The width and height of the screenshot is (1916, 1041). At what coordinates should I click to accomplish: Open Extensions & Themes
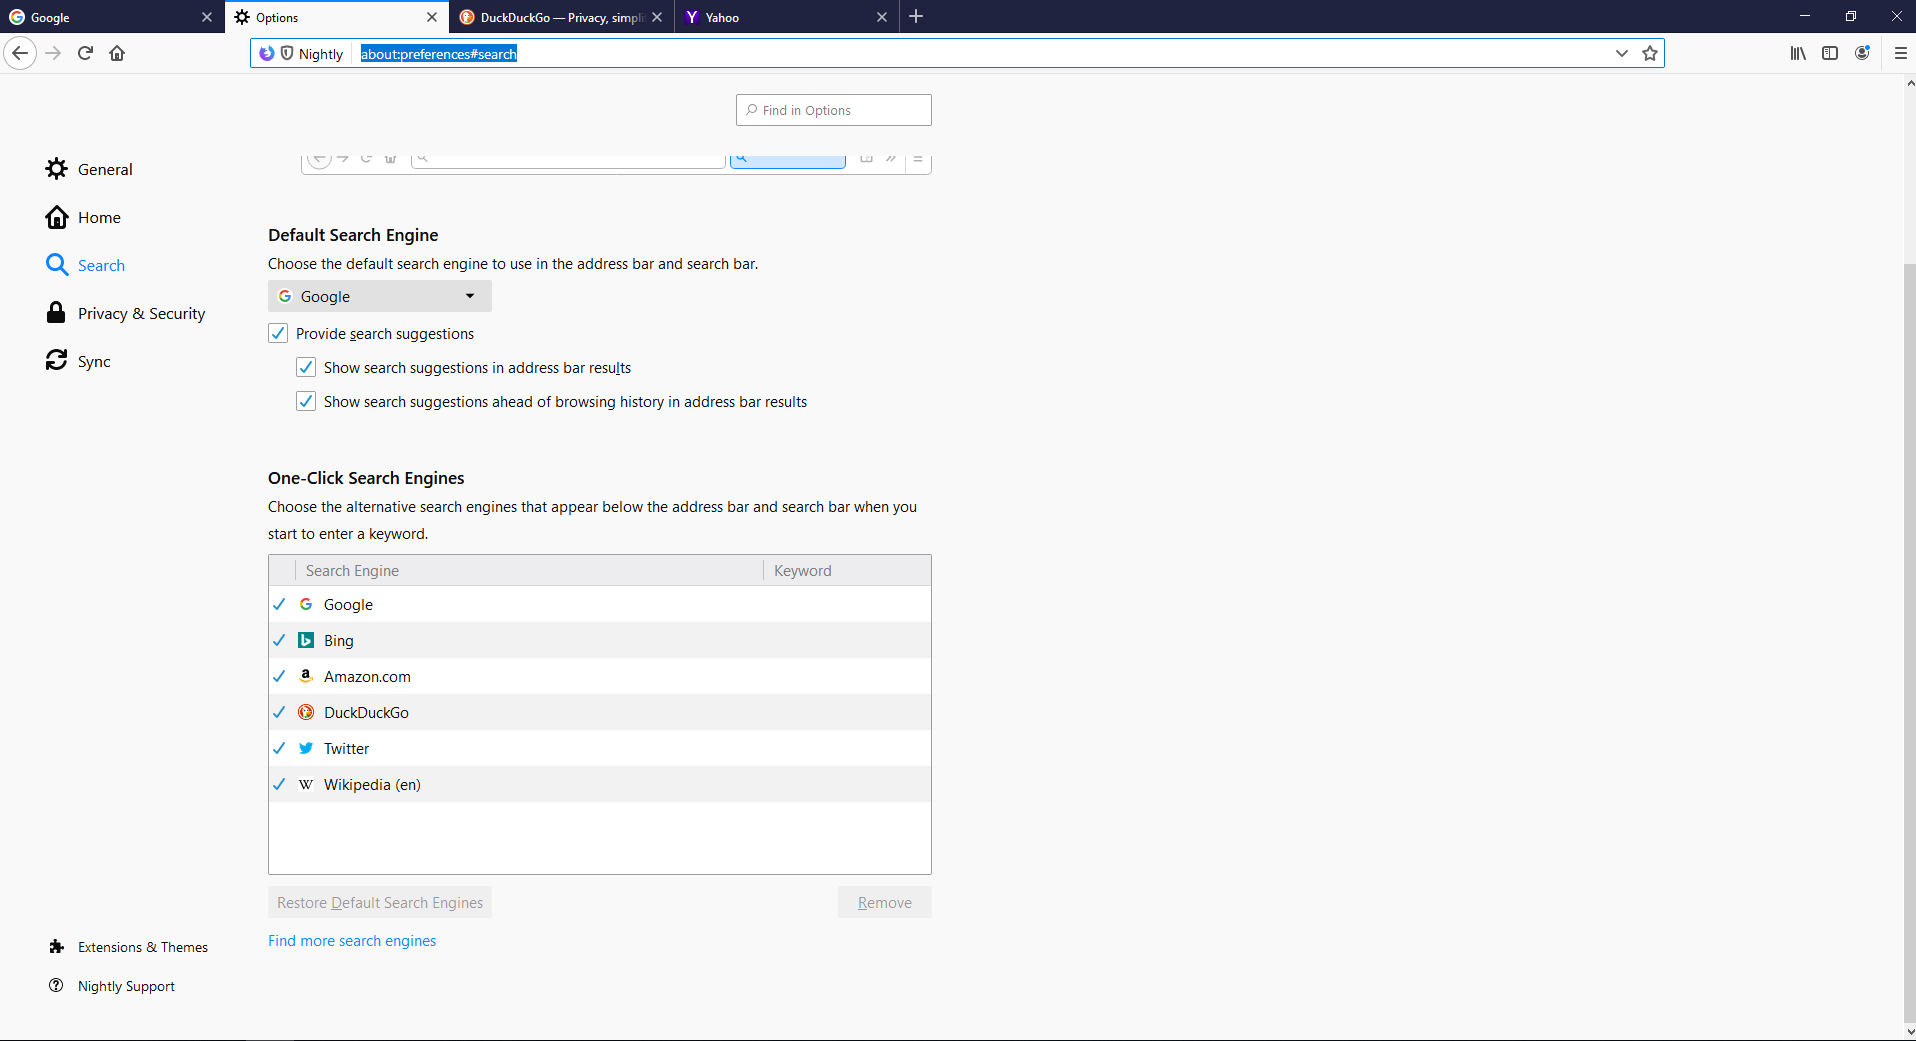point(143,946)
